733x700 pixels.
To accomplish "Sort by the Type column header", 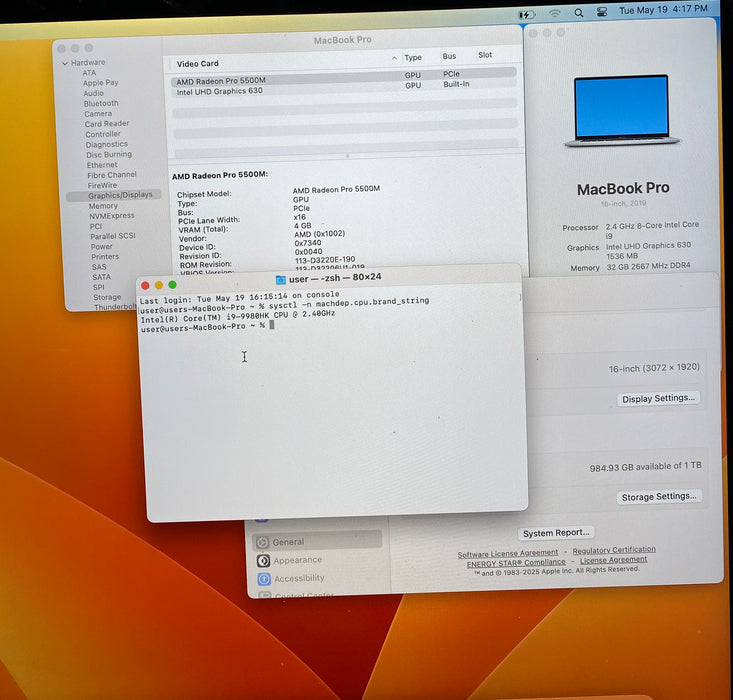I will [413, 58].
